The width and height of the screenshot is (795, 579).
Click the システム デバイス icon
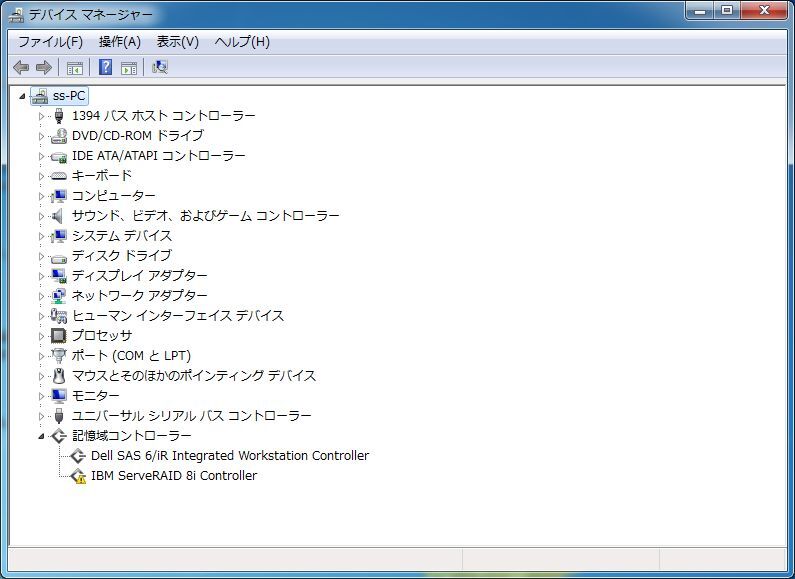point(59,236)
